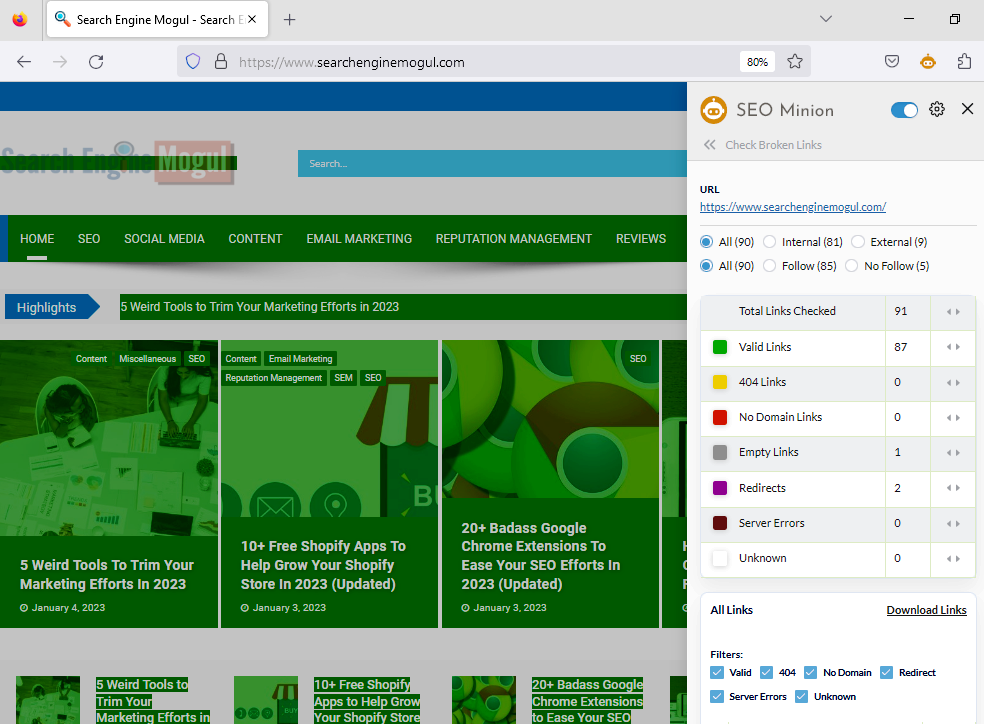Uncheck the 404 filter checkbox

coord(768,672)
